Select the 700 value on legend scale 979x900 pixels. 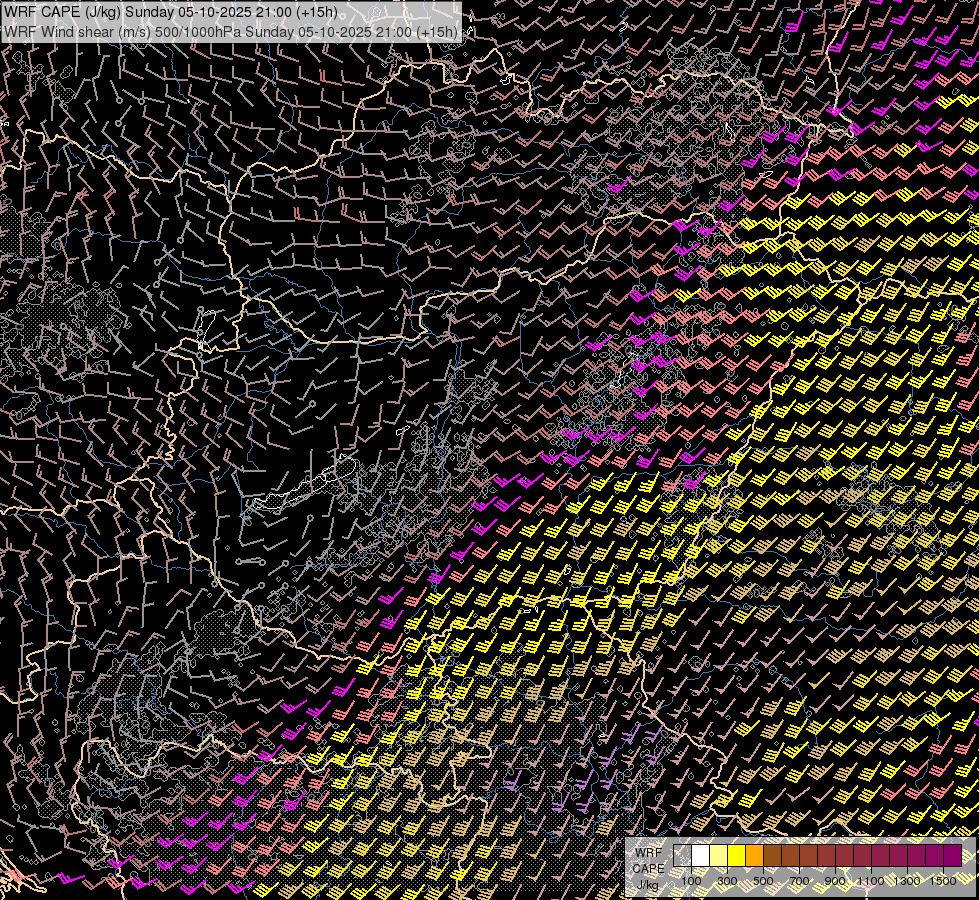point(799,881)
